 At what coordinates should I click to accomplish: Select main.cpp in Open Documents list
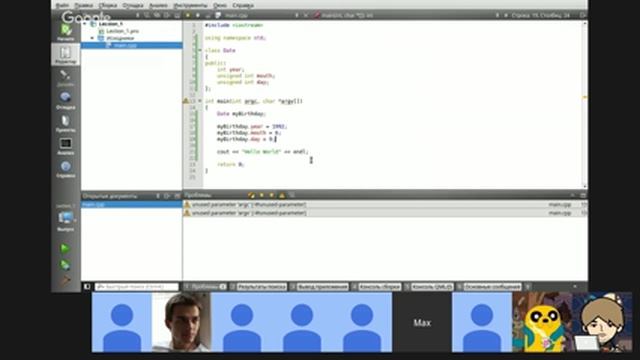pos(131,204)
